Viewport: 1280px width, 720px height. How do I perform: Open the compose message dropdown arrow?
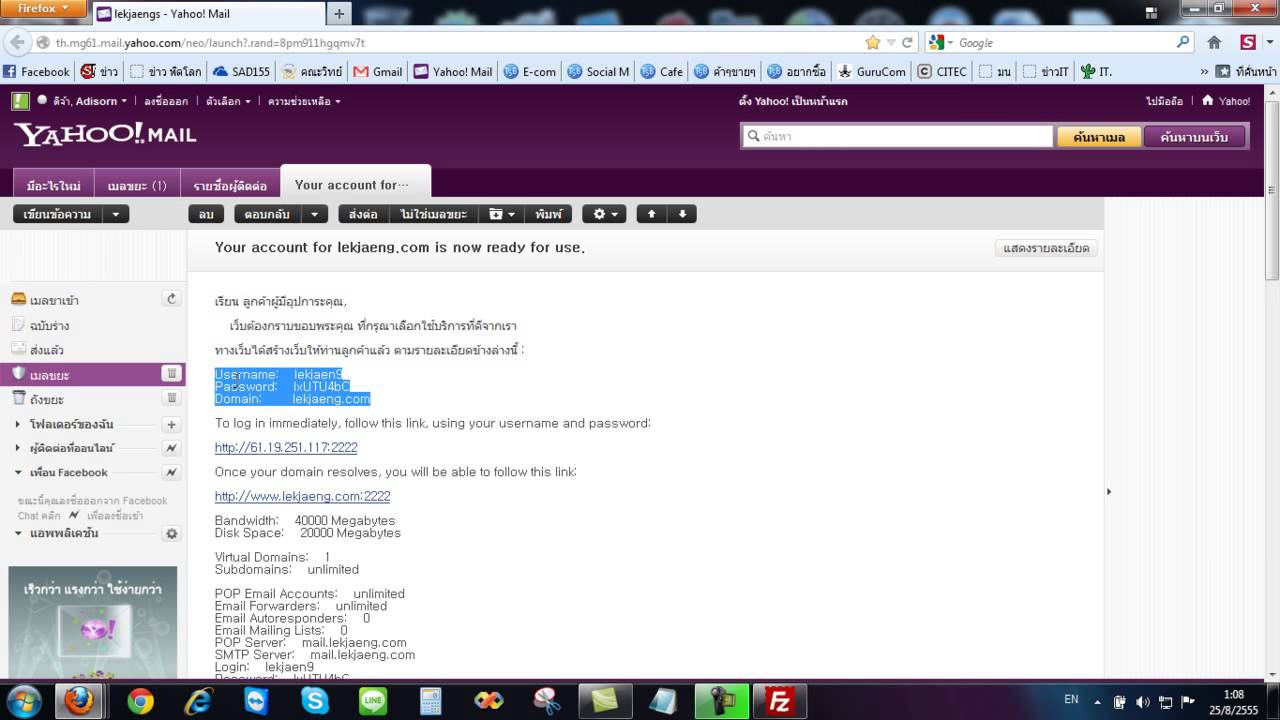[x=116, y=214]
